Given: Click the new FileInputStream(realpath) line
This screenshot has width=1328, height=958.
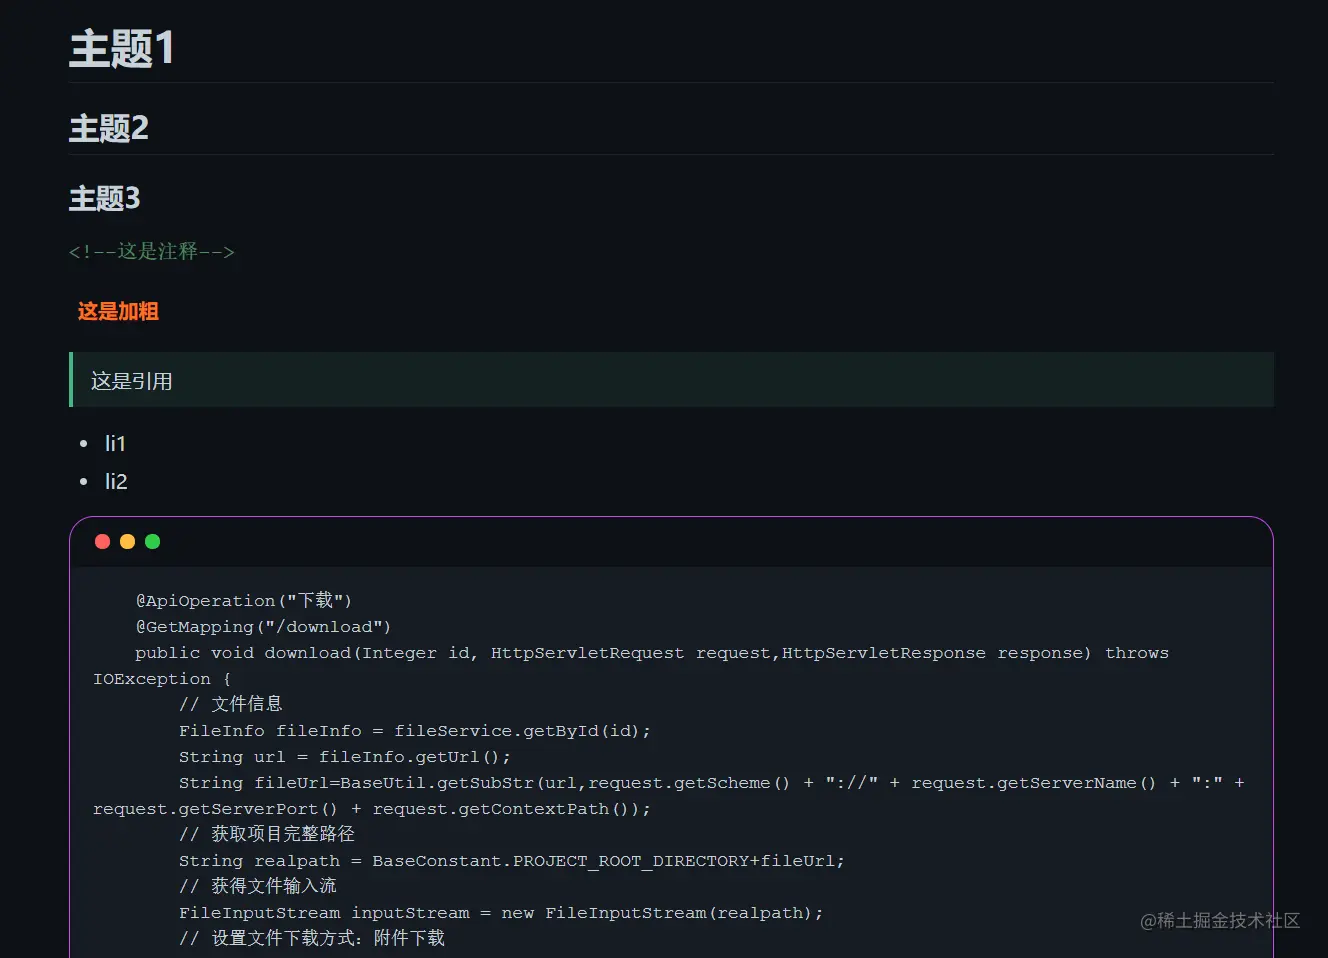Looking at the screenshot, I should [x=501, y=912].
